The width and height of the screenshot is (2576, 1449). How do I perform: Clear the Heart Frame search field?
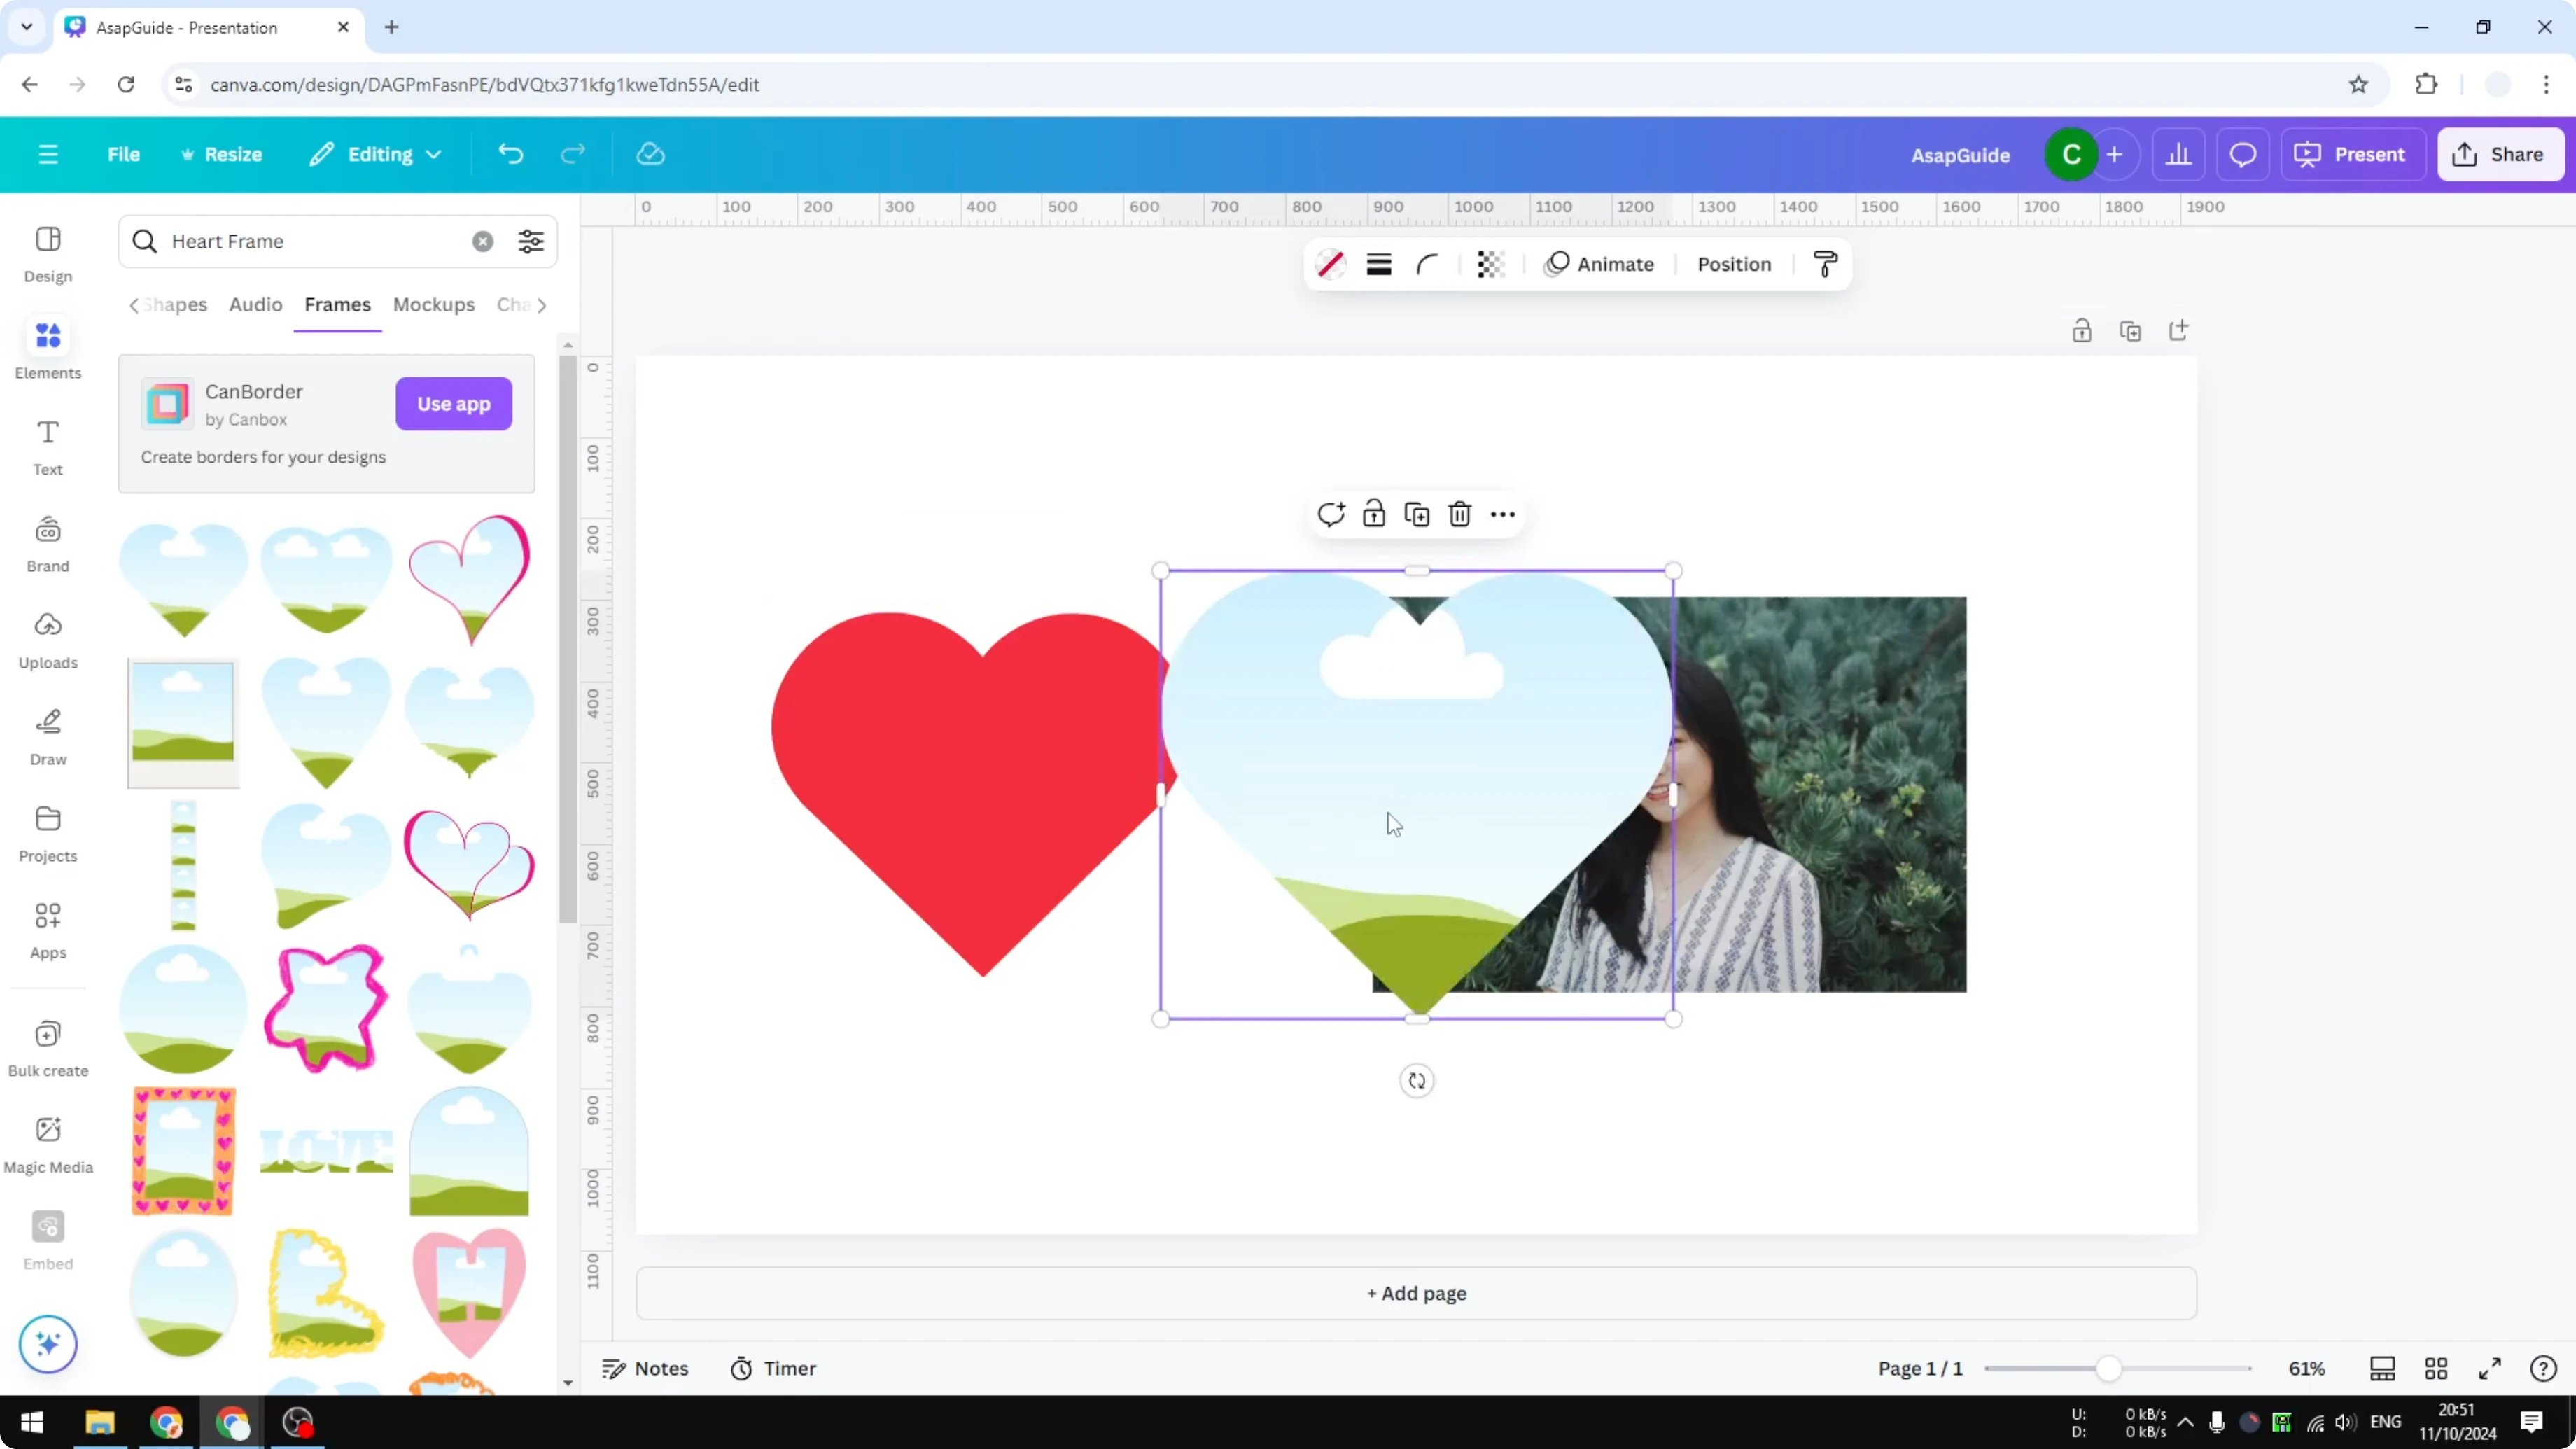(483, 241)
